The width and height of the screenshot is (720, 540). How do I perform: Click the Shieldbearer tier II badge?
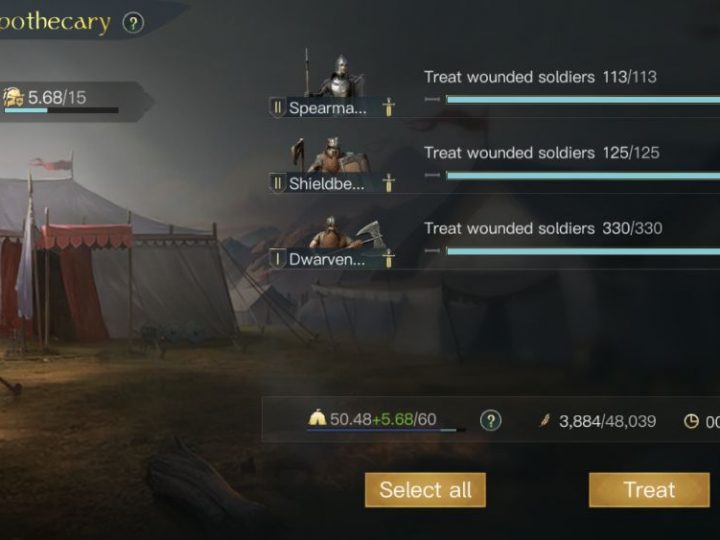click(x=277, y=183)
